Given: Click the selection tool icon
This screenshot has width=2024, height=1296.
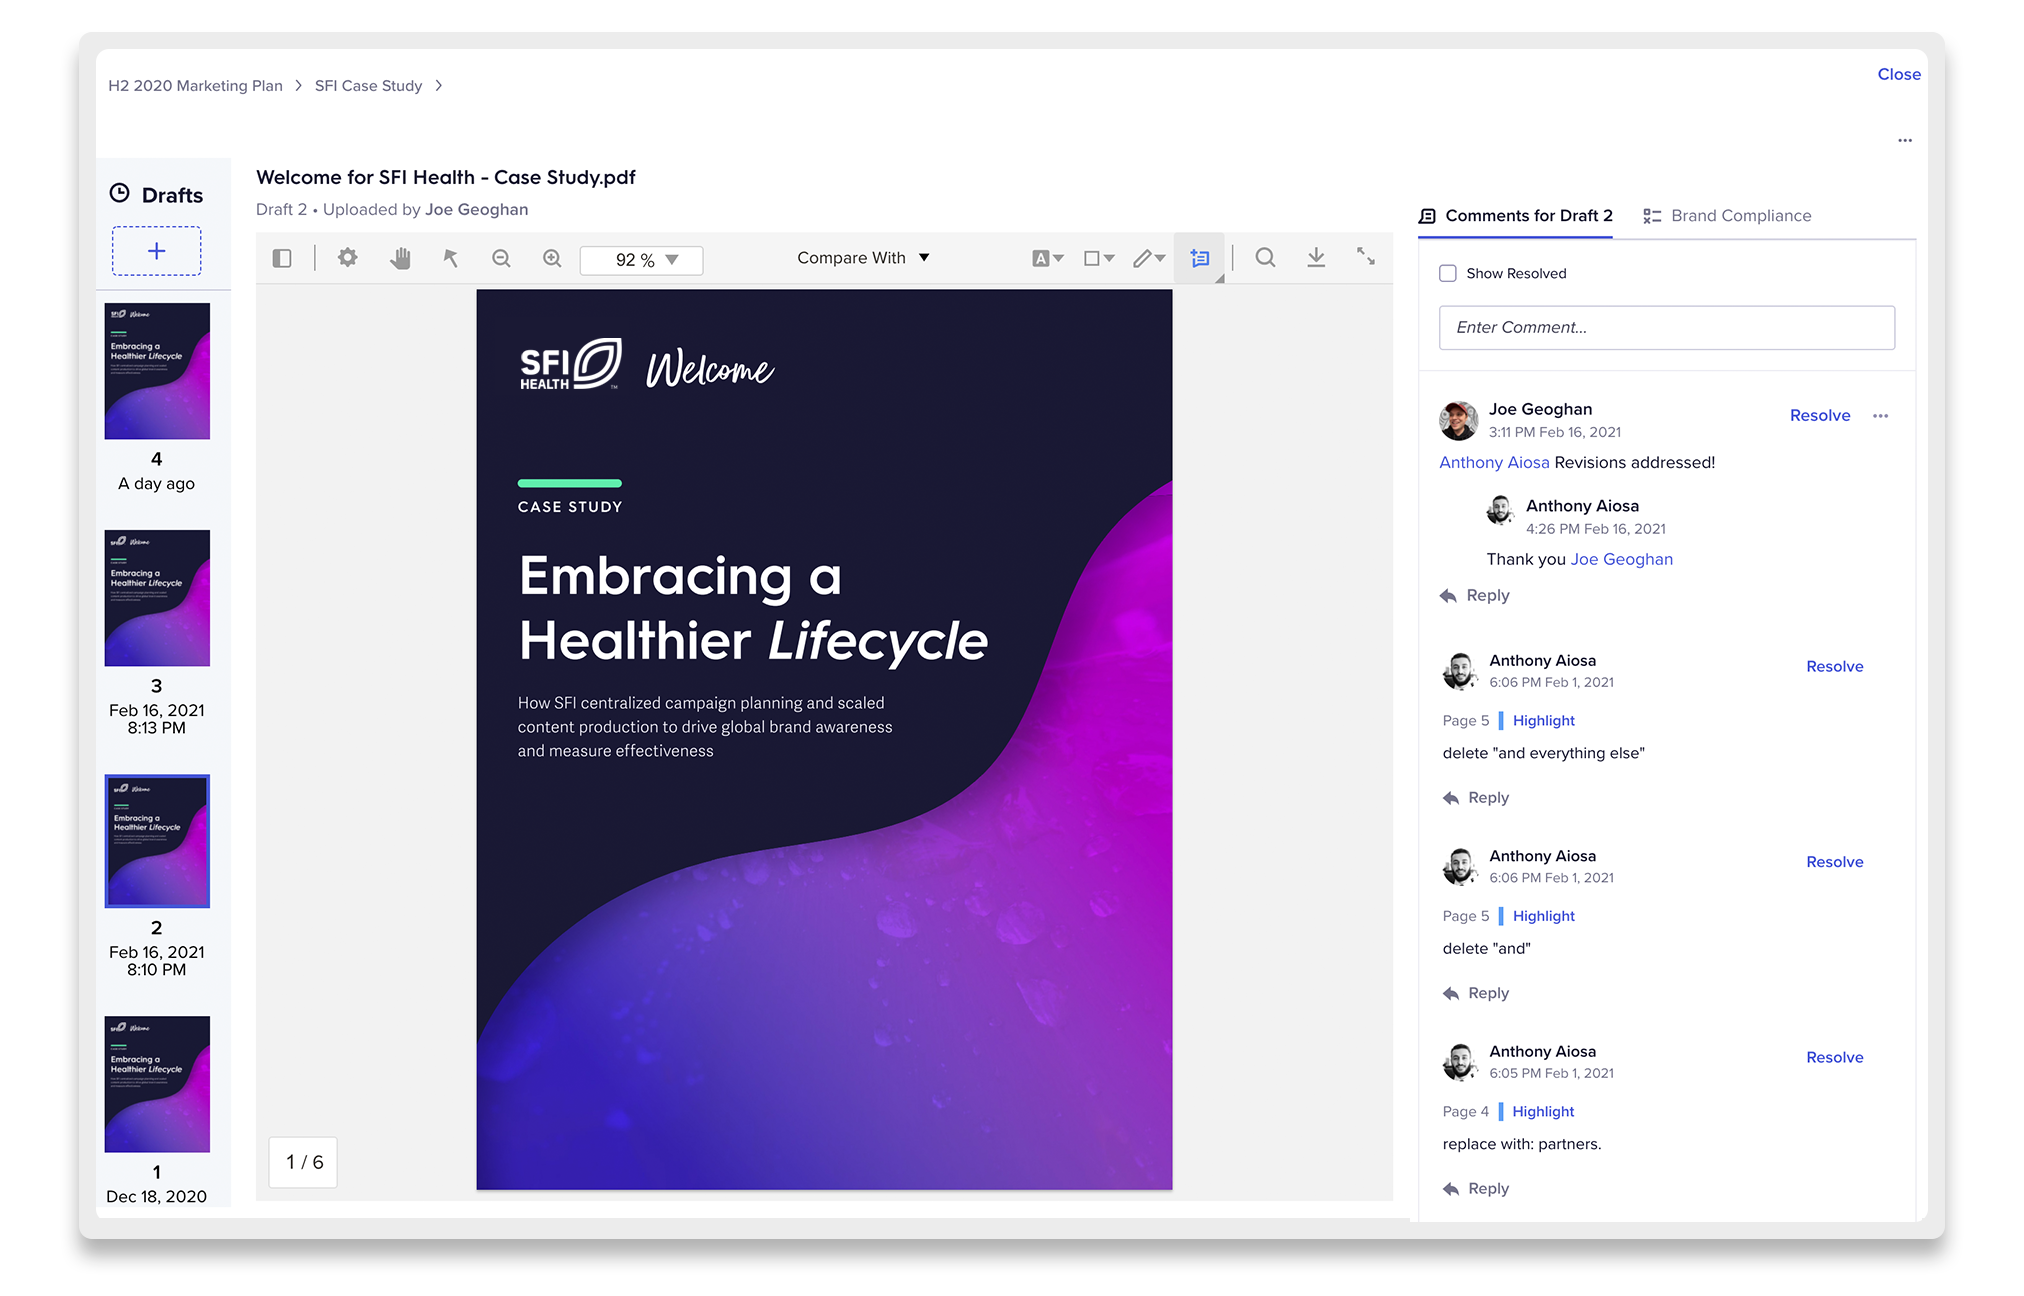Looking at the screenshot, I should click(x=451, y=259).
